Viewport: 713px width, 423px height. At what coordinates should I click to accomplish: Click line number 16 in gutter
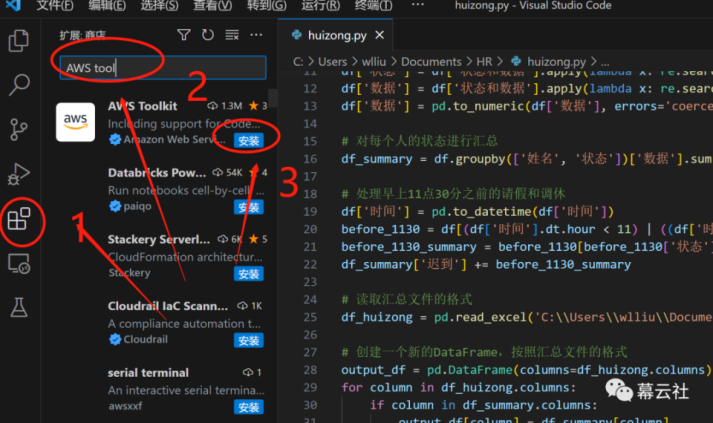click(x=310, y=159)
